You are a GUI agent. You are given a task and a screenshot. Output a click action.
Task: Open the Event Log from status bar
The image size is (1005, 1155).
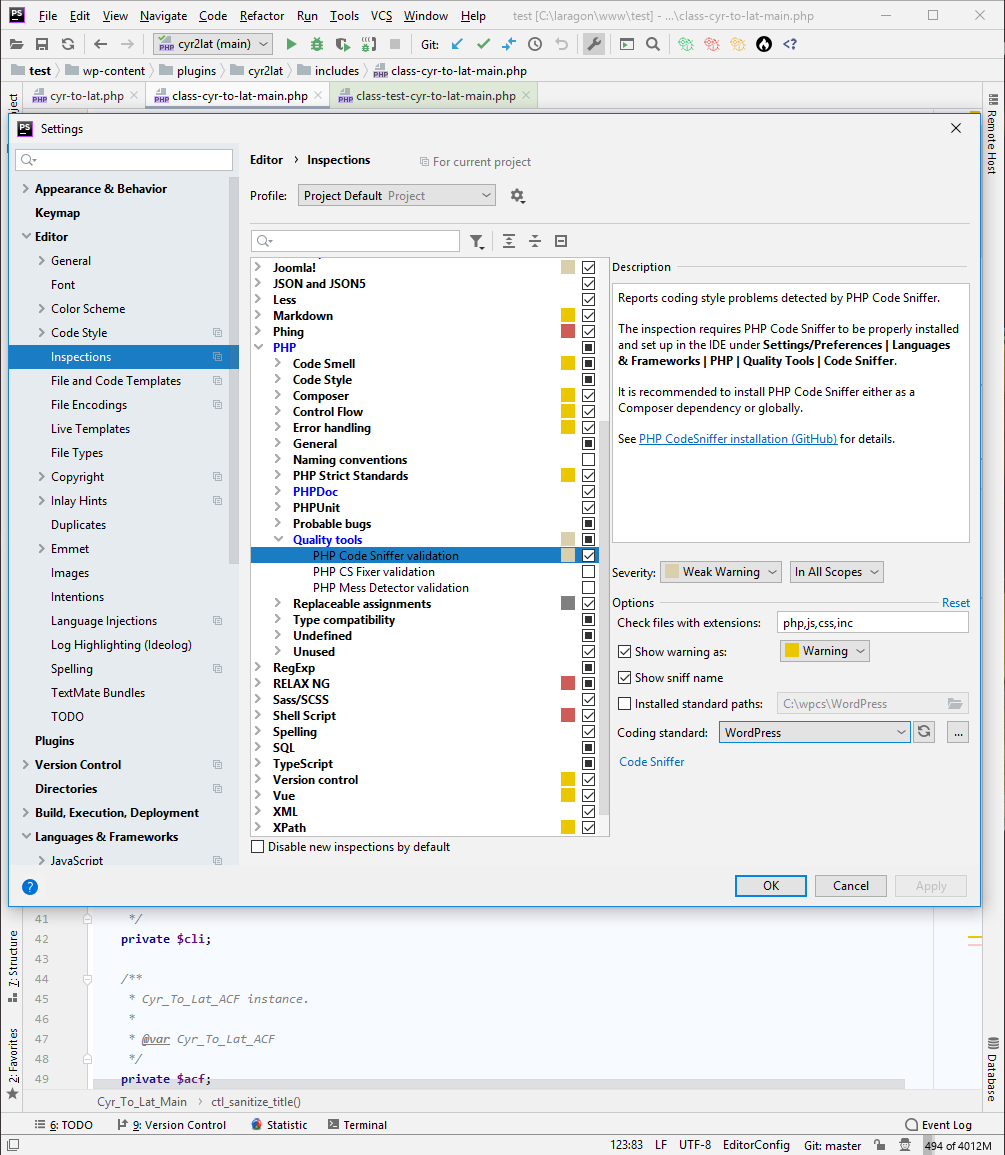(x=938, y=1125)
